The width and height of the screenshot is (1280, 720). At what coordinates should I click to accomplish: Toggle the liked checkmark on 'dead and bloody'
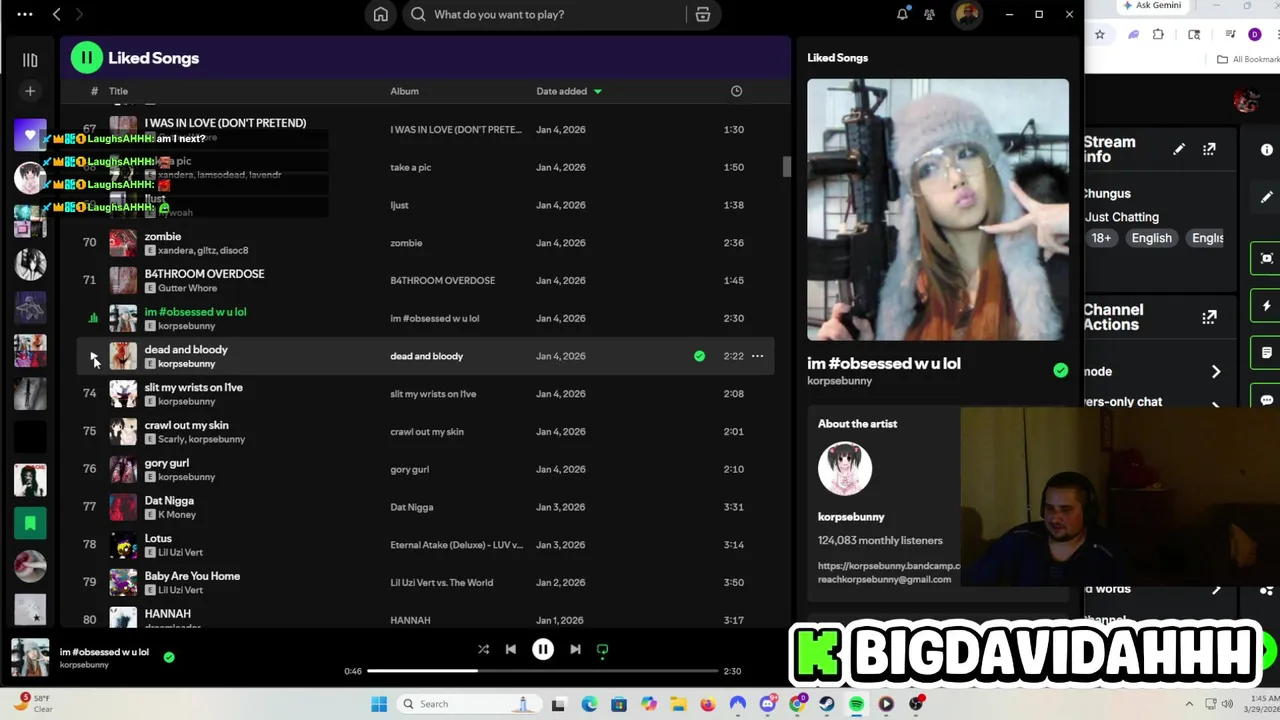(x=699, y=356)
